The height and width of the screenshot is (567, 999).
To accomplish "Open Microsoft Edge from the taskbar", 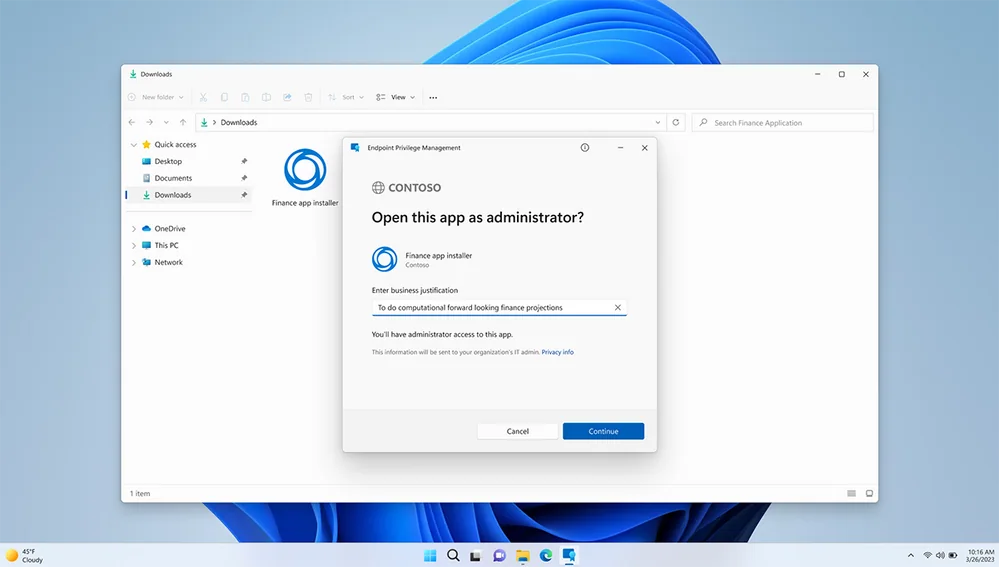I will (546, 556).
